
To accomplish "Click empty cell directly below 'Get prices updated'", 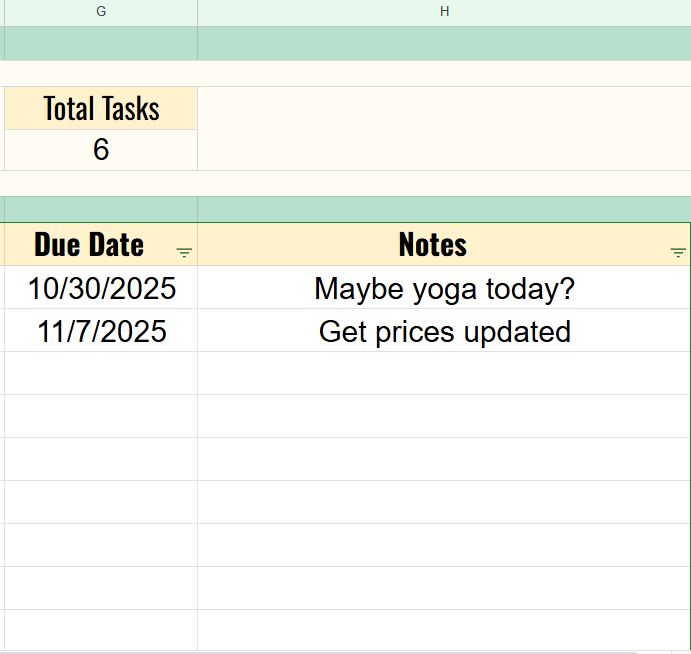I will 444,373.
